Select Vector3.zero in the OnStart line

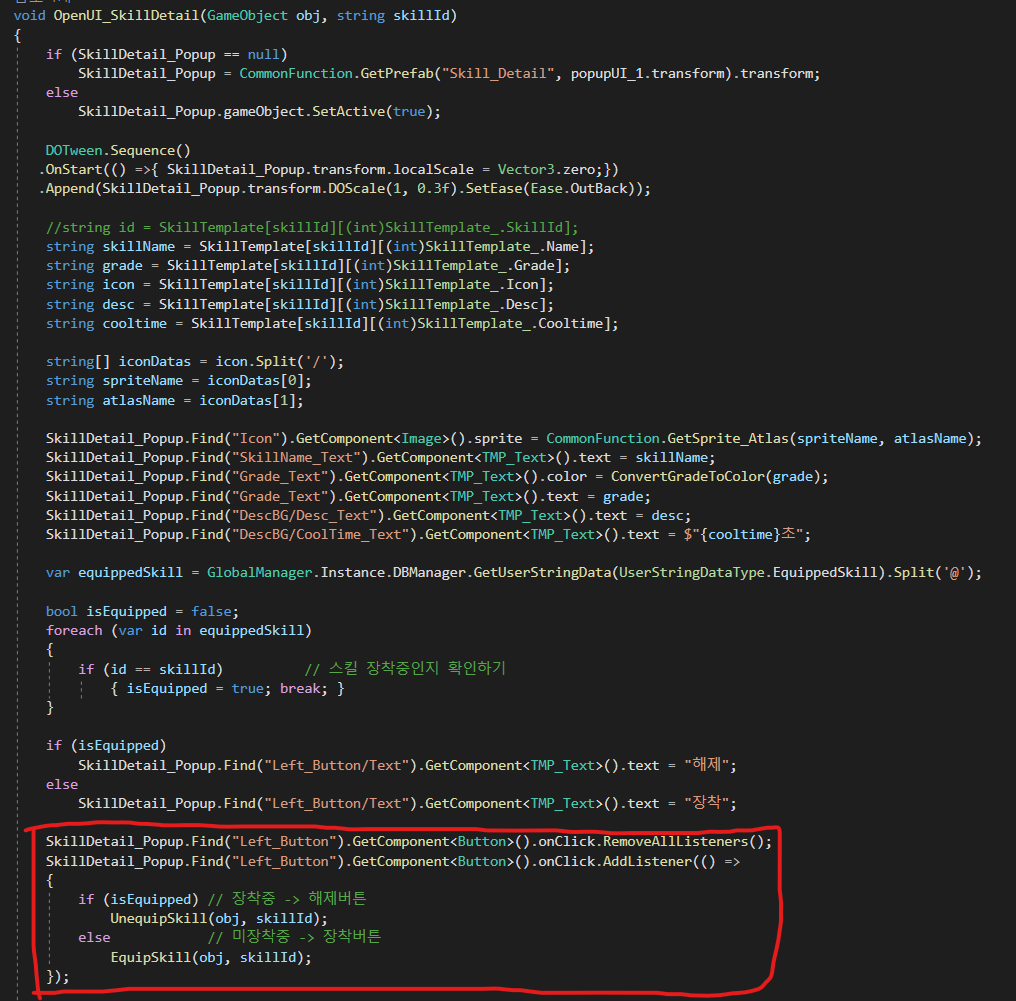tap(546, 169)
